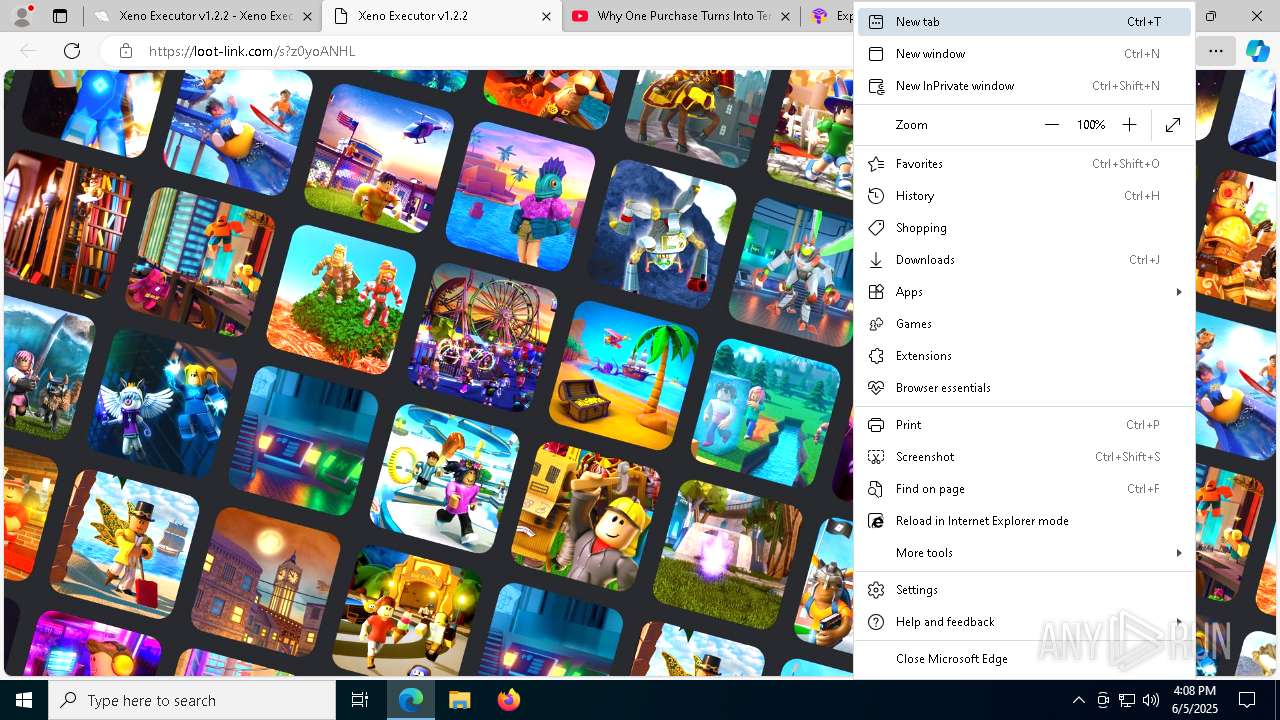The image size is (1280, 720).
Task: Click the ferris wheel game thumbnail
Action: 481,337
